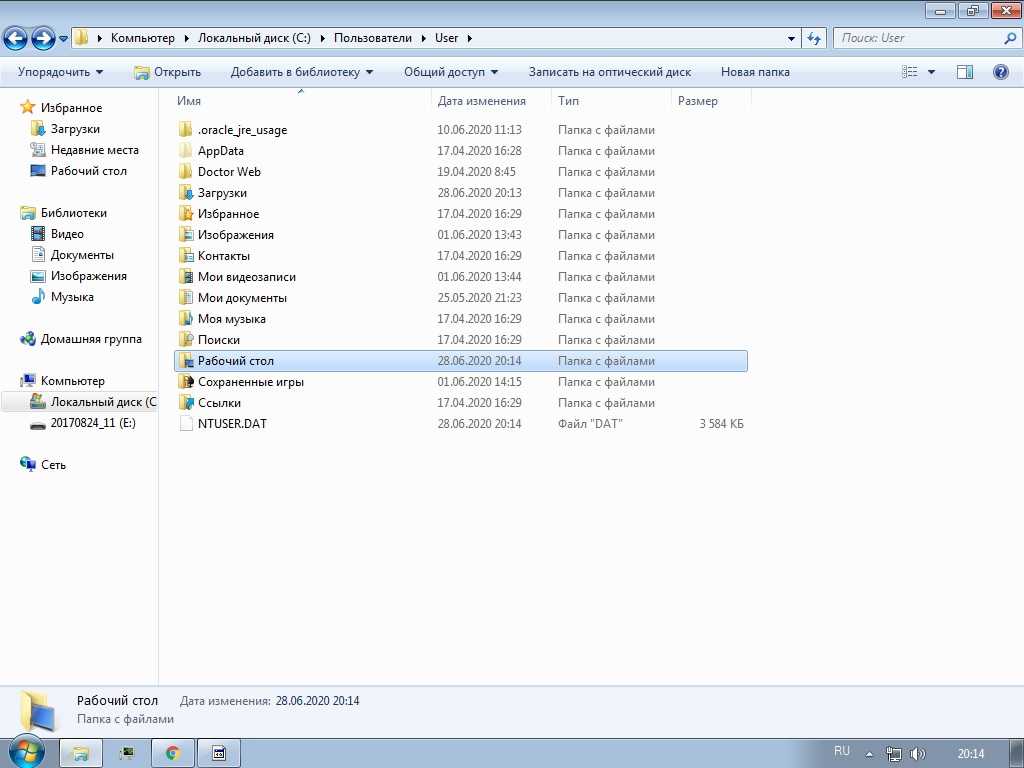This screenshot has width=1024, height=768.
Task: Open Google Chrome from the taskbar
Action: (172, 753)
